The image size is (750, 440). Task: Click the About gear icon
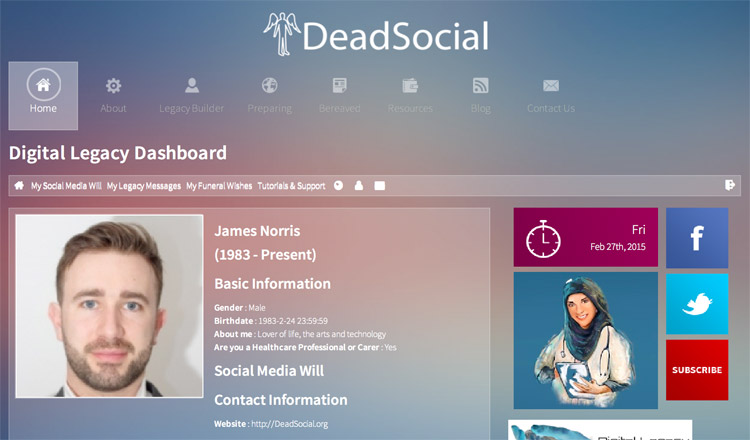113,86
